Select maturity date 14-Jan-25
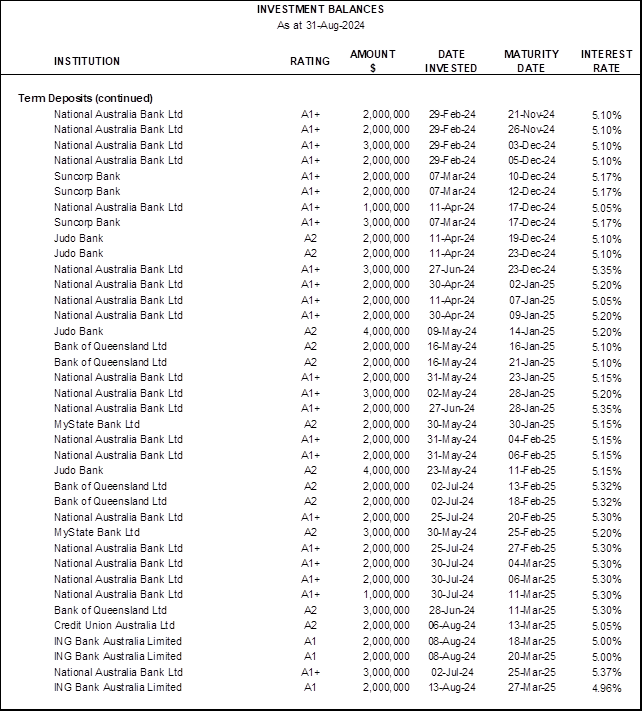The width and height of the screenshot is (643, 712). (x=531, y=331)
